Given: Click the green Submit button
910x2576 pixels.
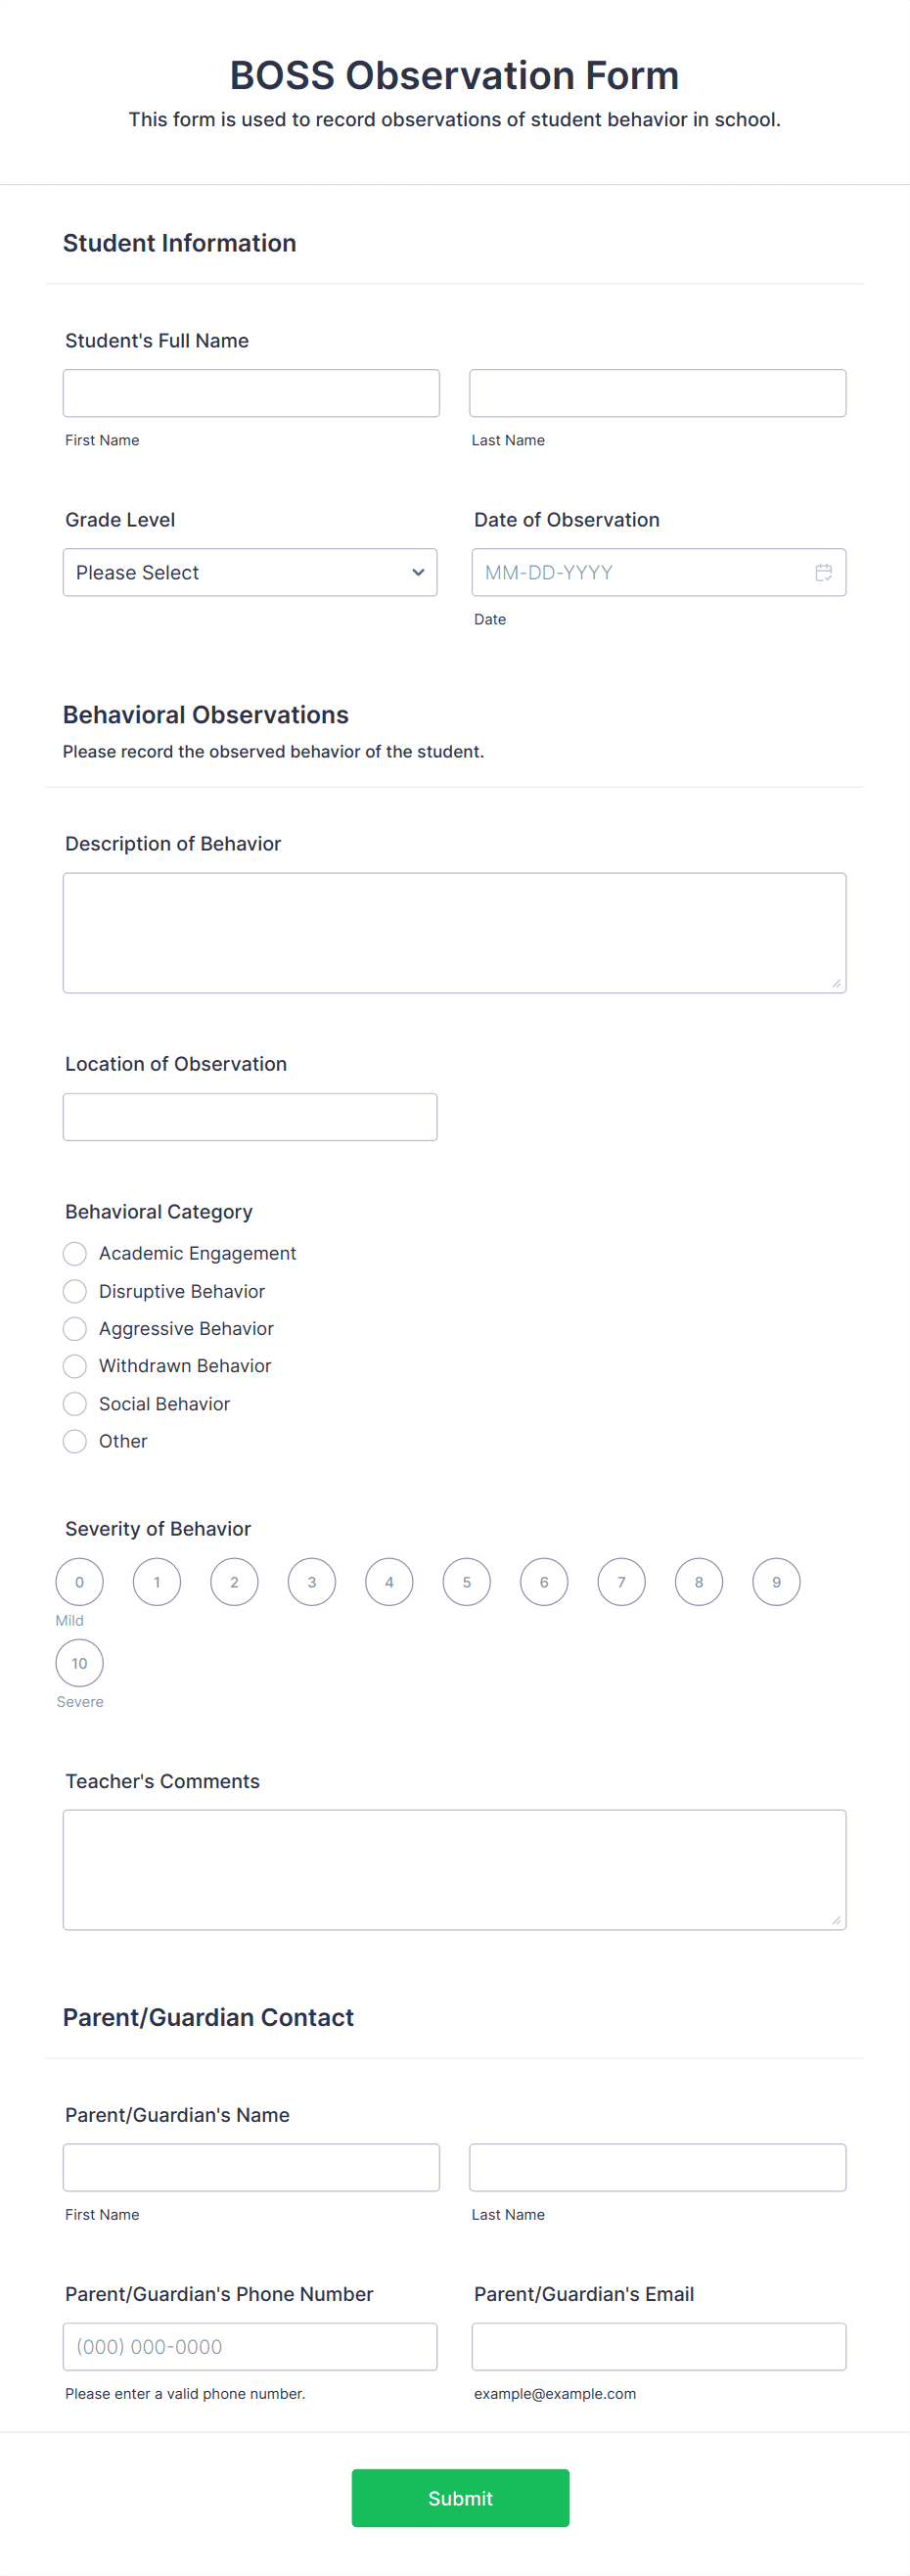Looking at the screenshot, I should tap(460, 2497).
